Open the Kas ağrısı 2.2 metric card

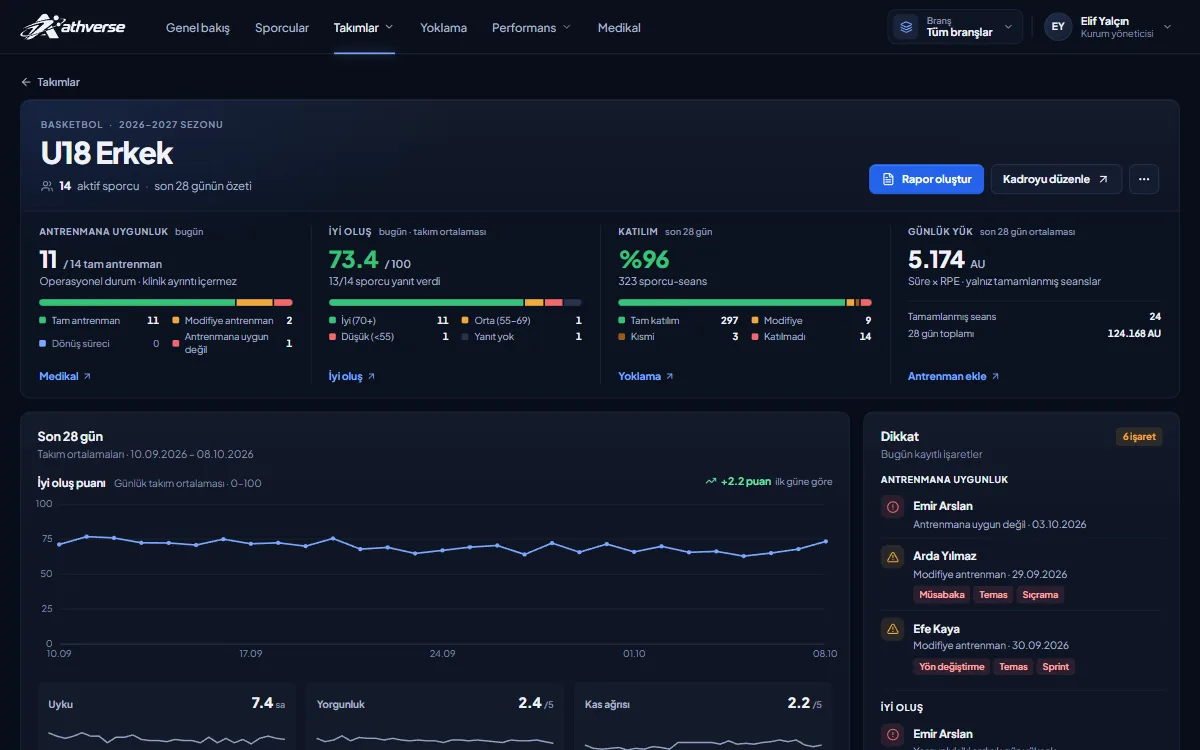703,716
